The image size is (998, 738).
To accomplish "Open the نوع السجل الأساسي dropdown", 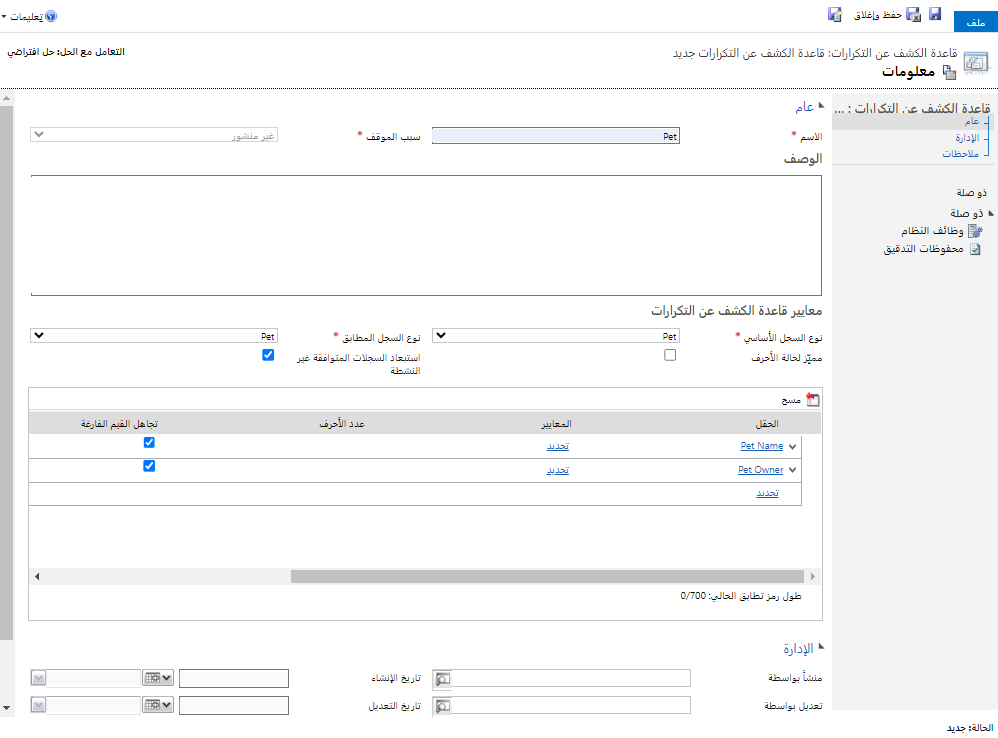I will [556, 336].
